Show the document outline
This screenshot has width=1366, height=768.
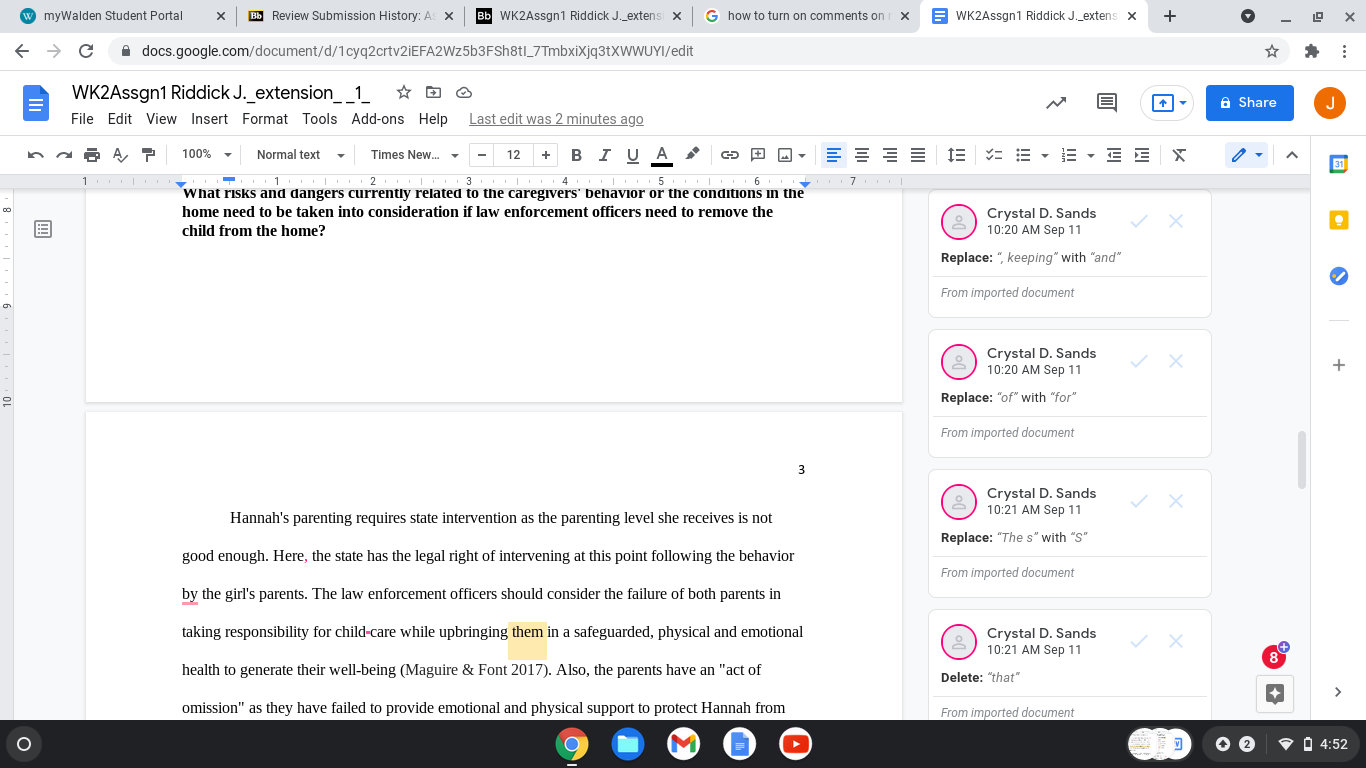click(x=43, y=229)
